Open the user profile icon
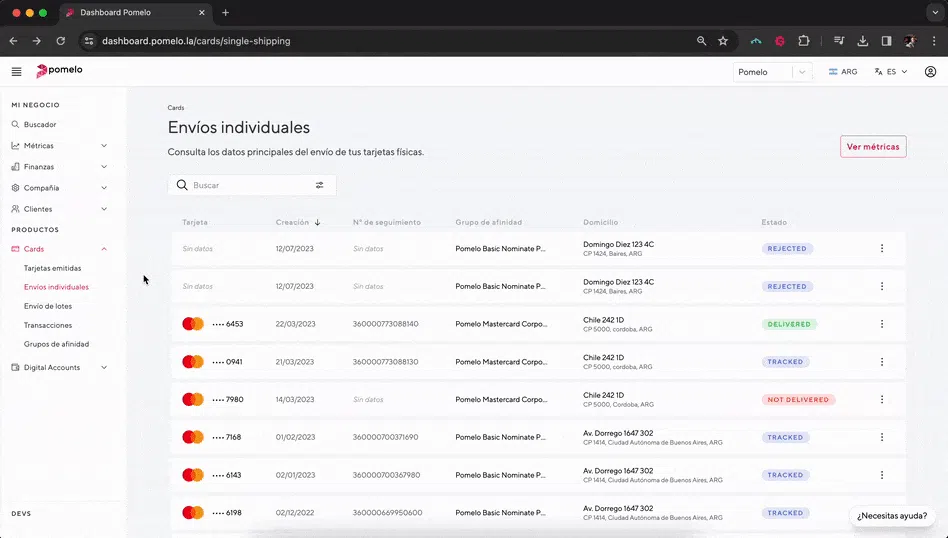Screen dimensions: 948x538 tap(930, 72)
